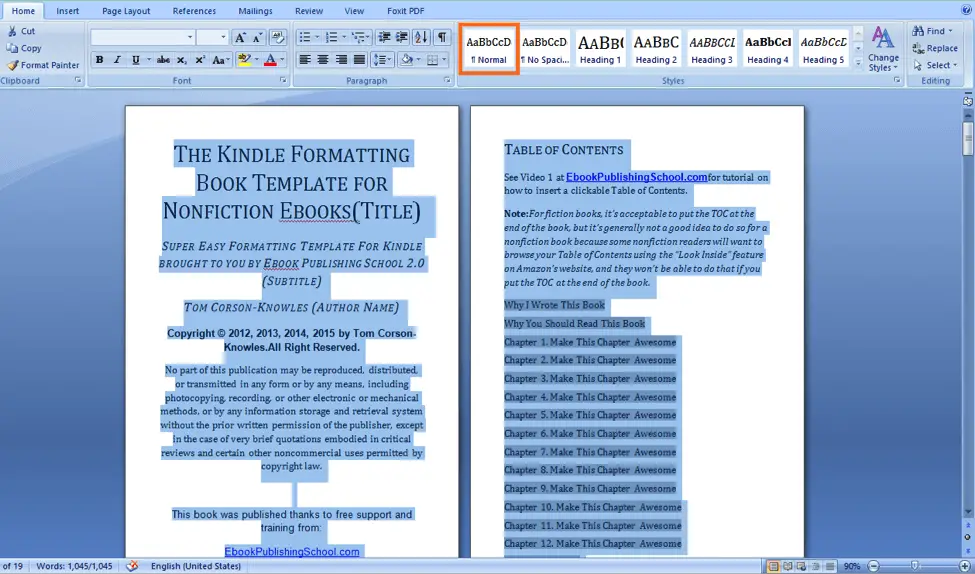This screenshot has height=574, width=975.
Task: Open Word Help with the question mark icon
Action: pos(967,11)
